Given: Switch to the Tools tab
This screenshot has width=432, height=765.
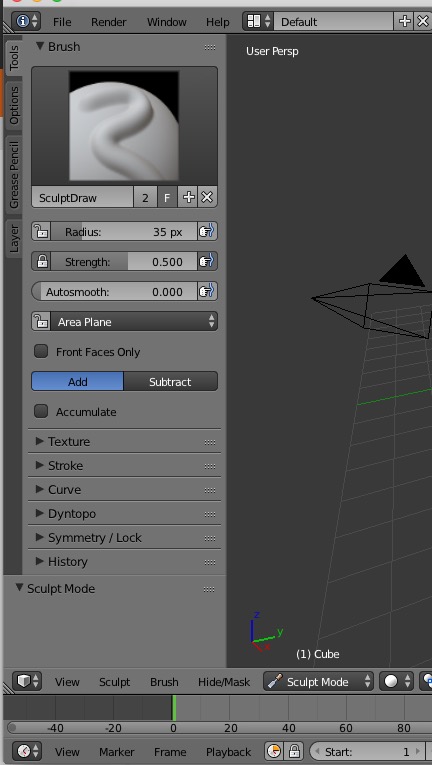Looking at the screenshot, I should pos(14,57).
